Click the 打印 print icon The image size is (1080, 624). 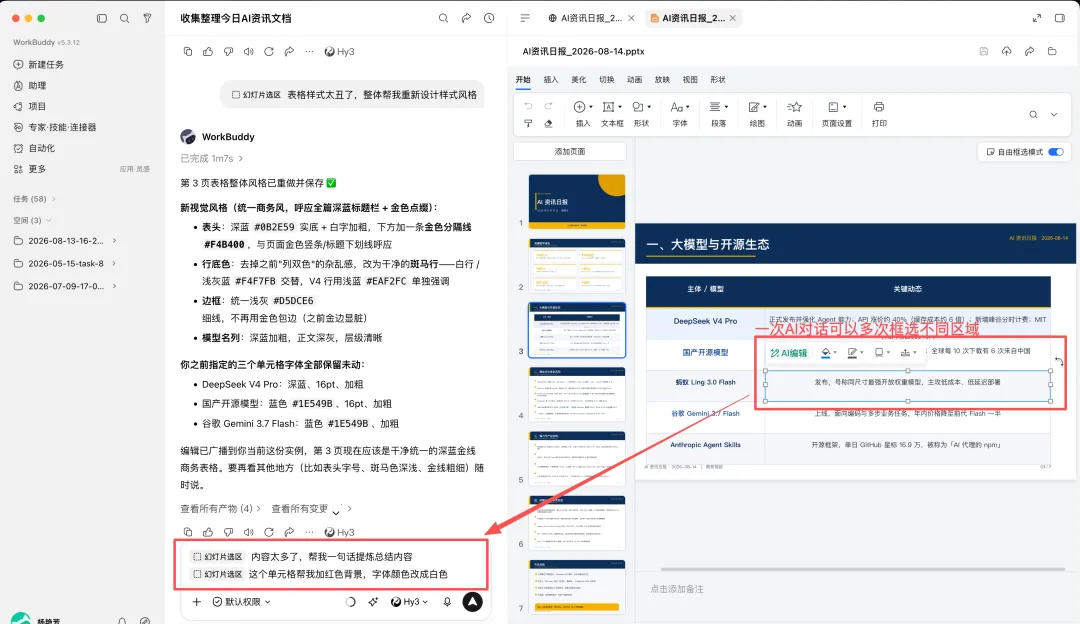[x=879, y=114]
